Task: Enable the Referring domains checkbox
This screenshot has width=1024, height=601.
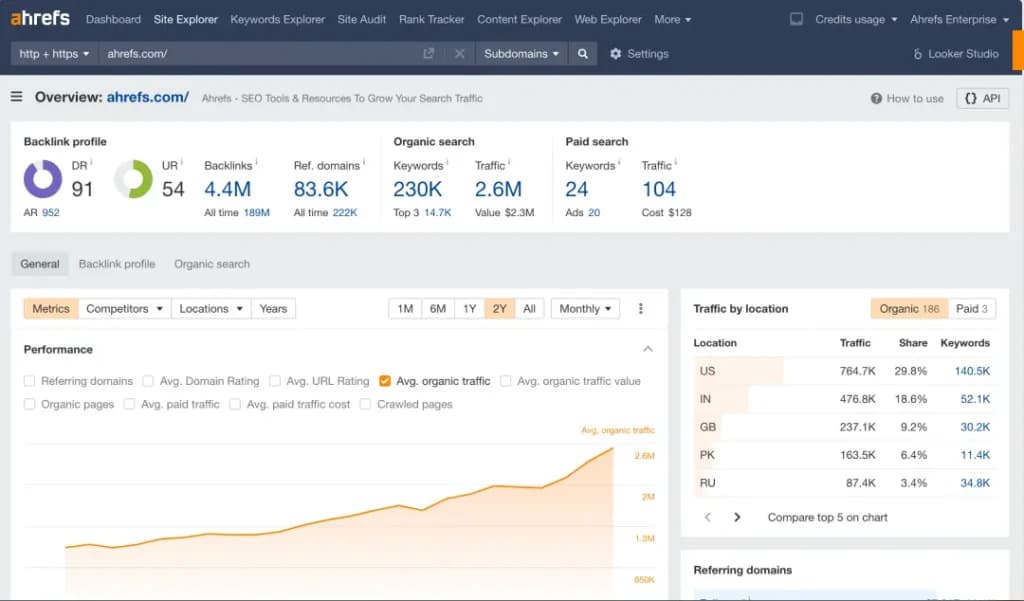Action: pos(29,381)
